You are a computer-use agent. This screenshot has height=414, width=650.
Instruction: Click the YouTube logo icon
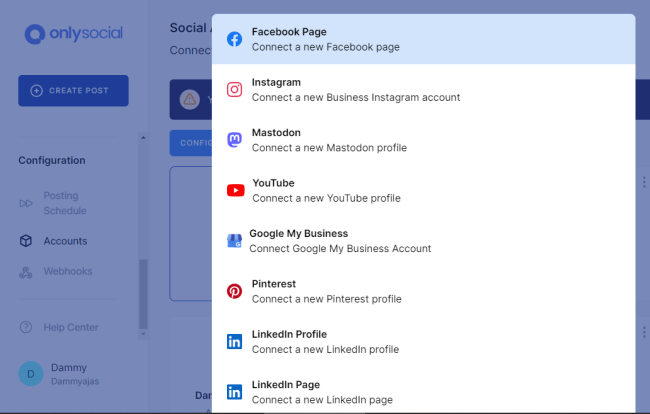point(235,190)
